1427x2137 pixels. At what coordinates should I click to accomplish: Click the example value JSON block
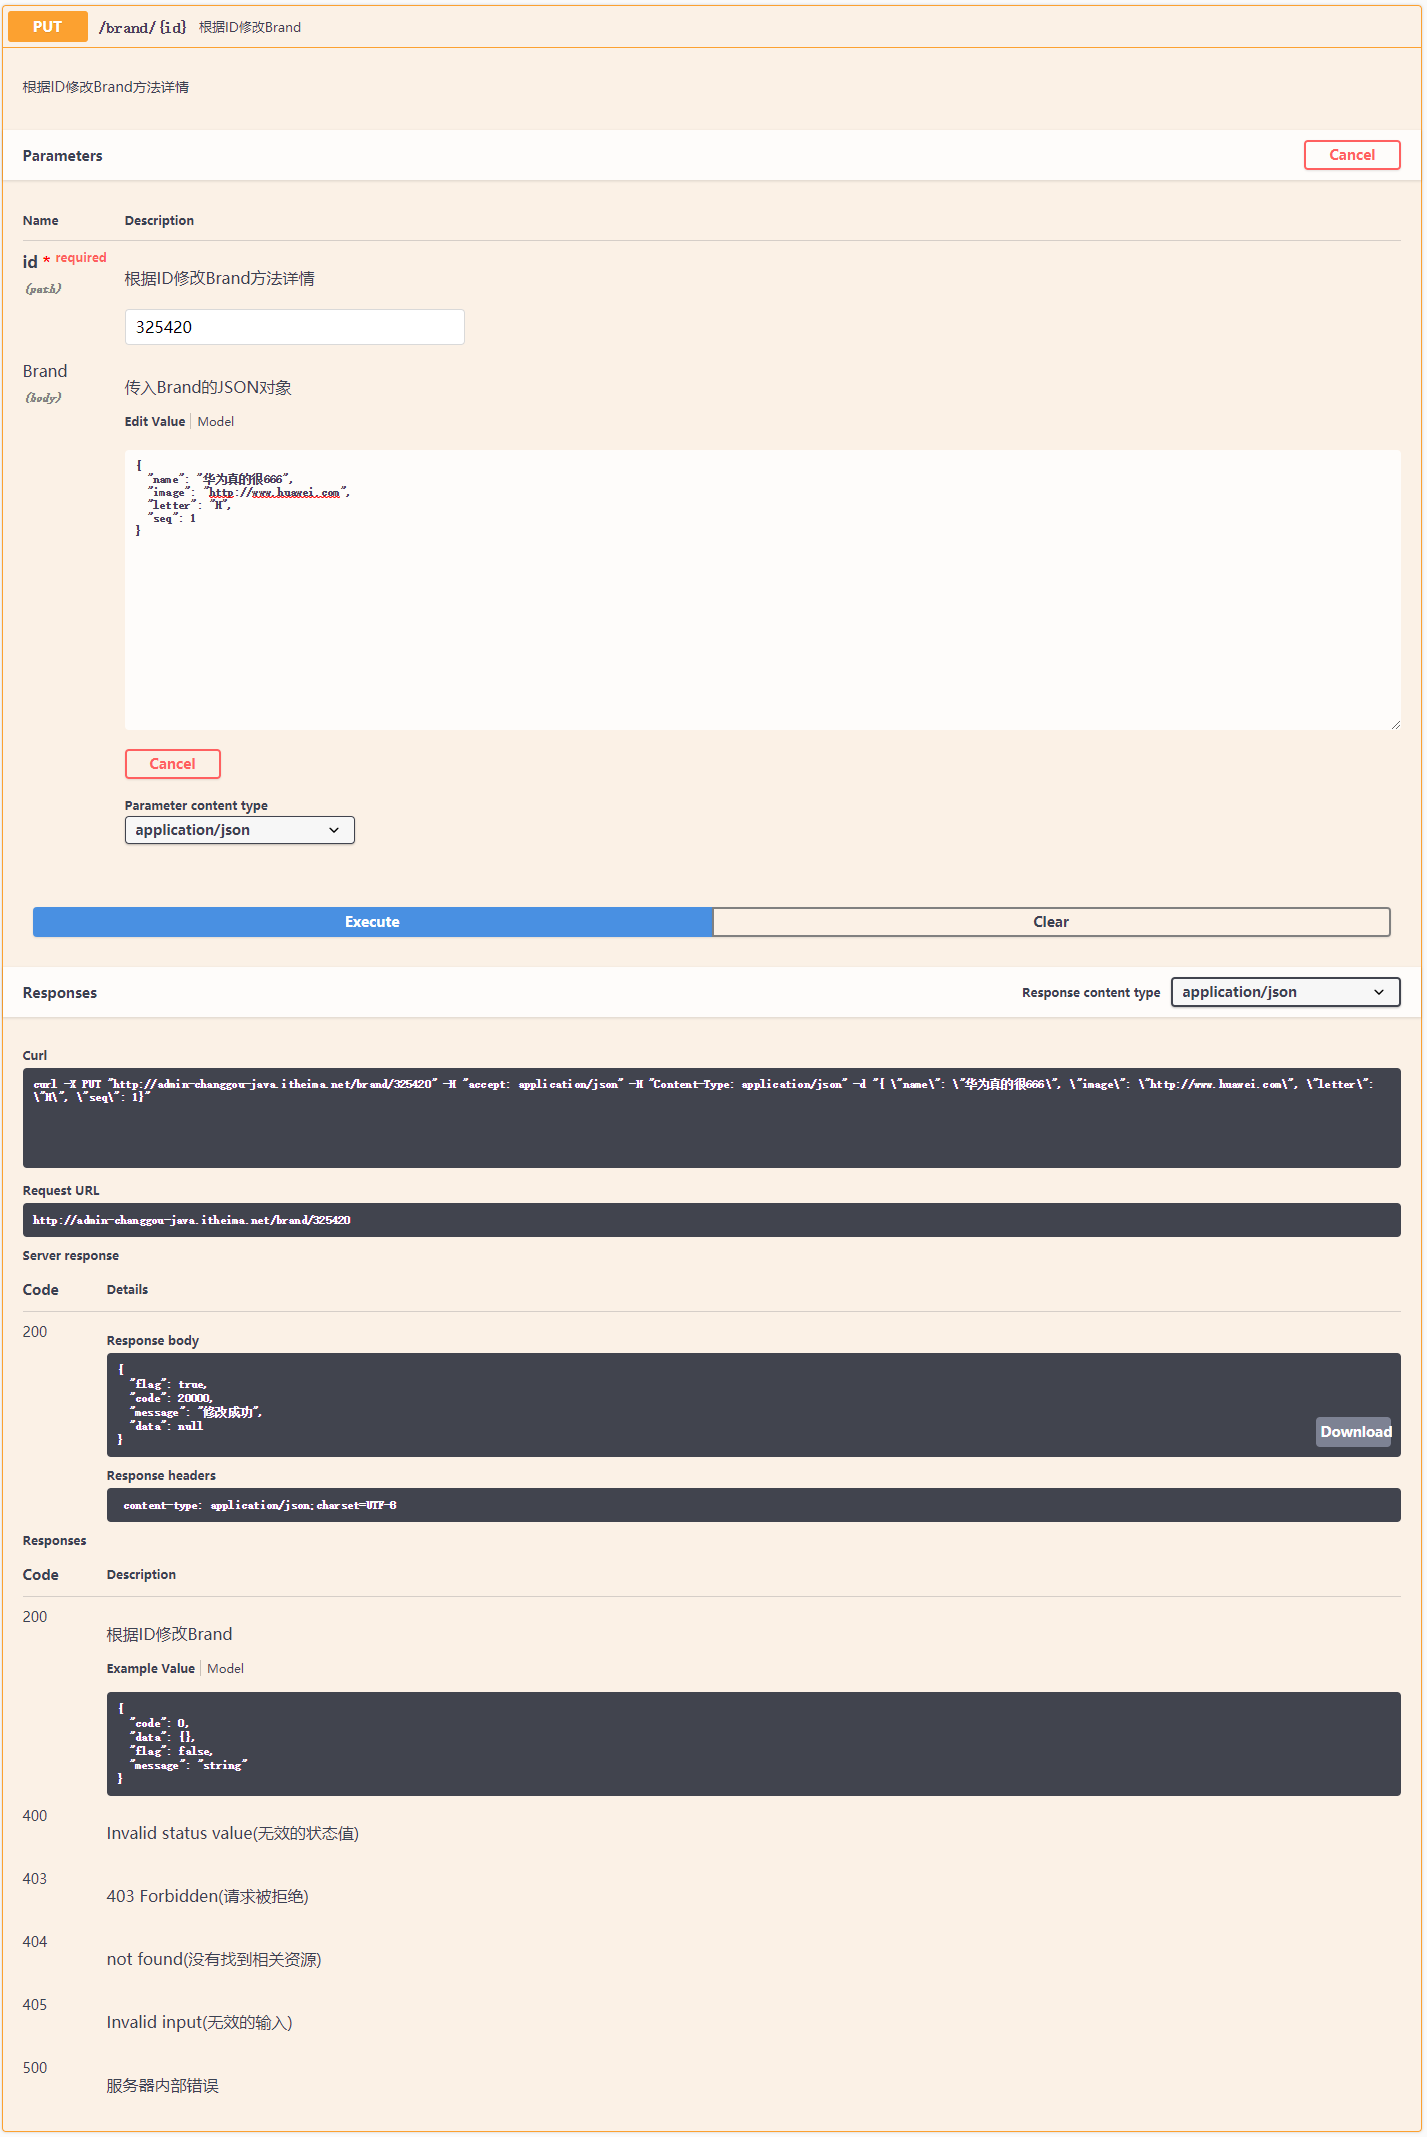click(753, 1744)
